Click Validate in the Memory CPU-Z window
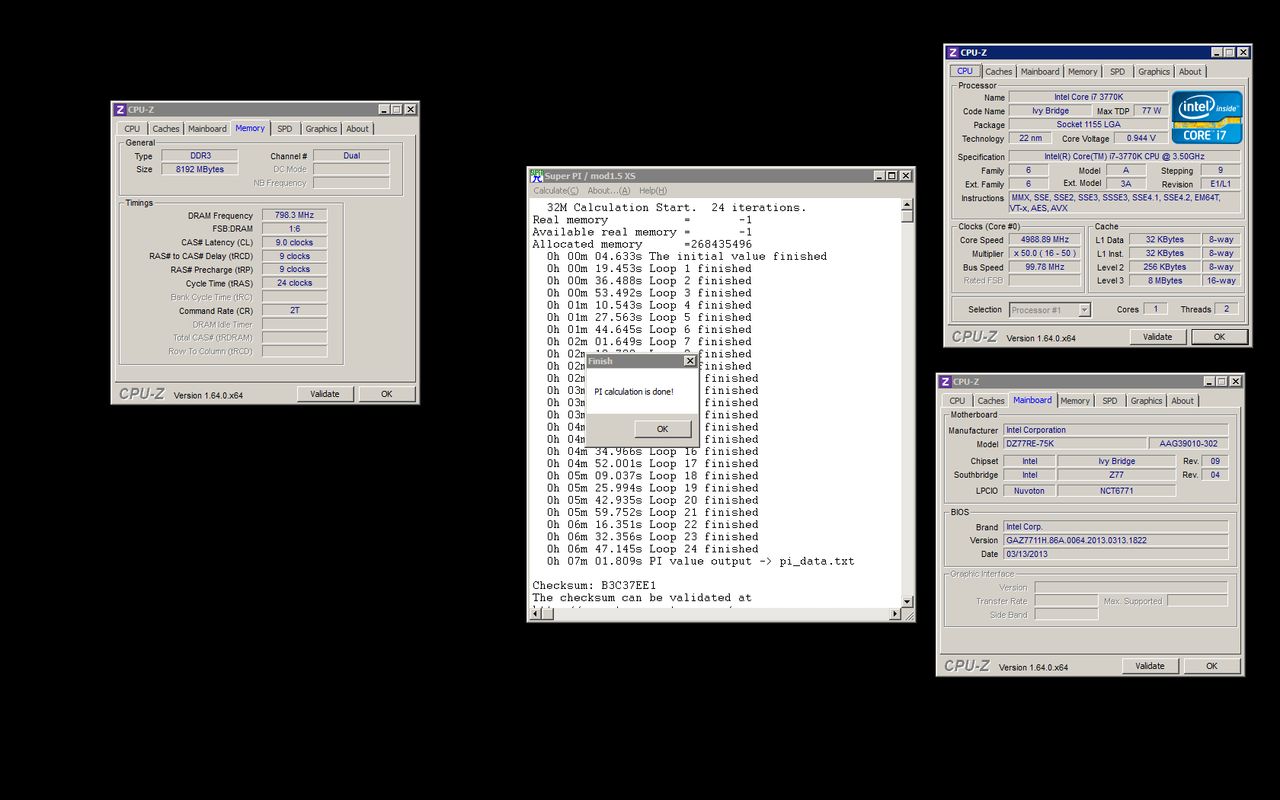Viewport: 1280px width, 800px height. click(325, 394)
